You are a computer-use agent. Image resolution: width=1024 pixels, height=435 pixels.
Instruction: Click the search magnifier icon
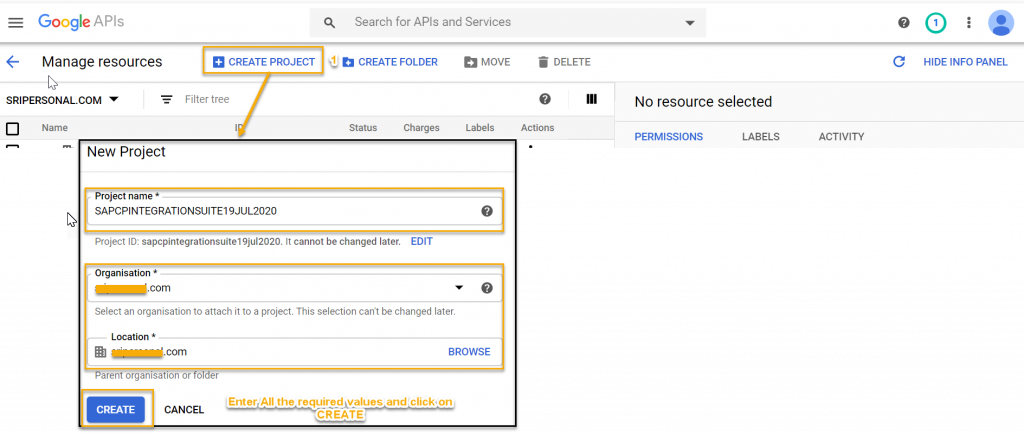[330, 23]
